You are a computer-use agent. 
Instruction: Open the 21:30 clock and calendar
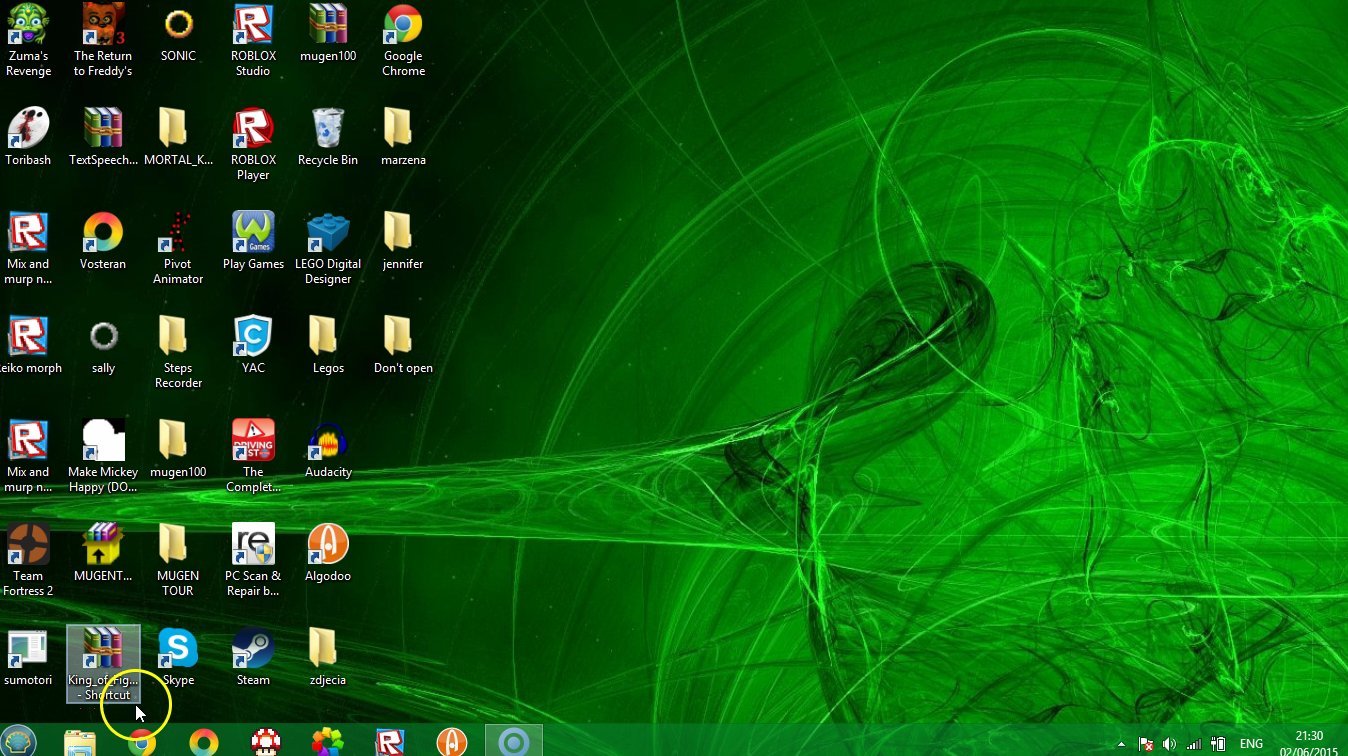1309,743
